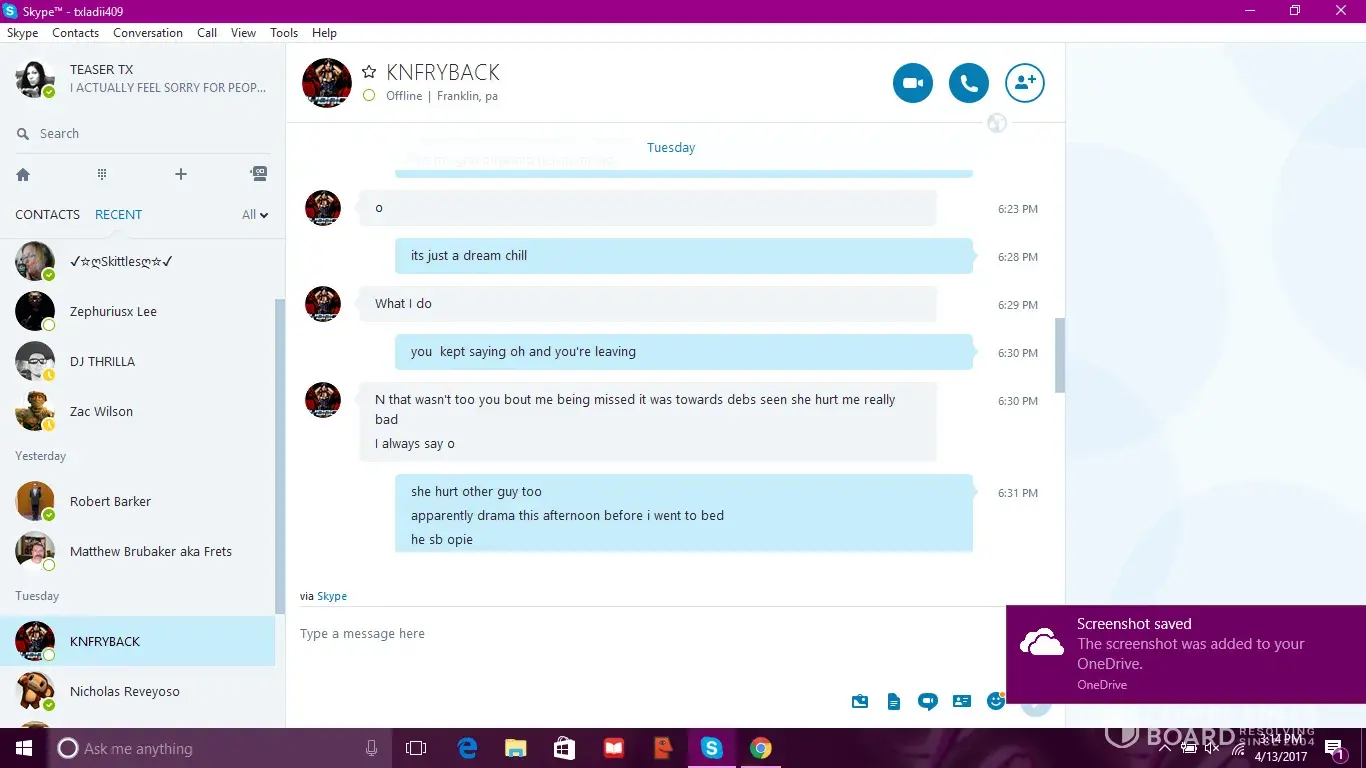Click the Cortana microphone icon
Screen dimensions: 1366x768
tap(371, 748)
